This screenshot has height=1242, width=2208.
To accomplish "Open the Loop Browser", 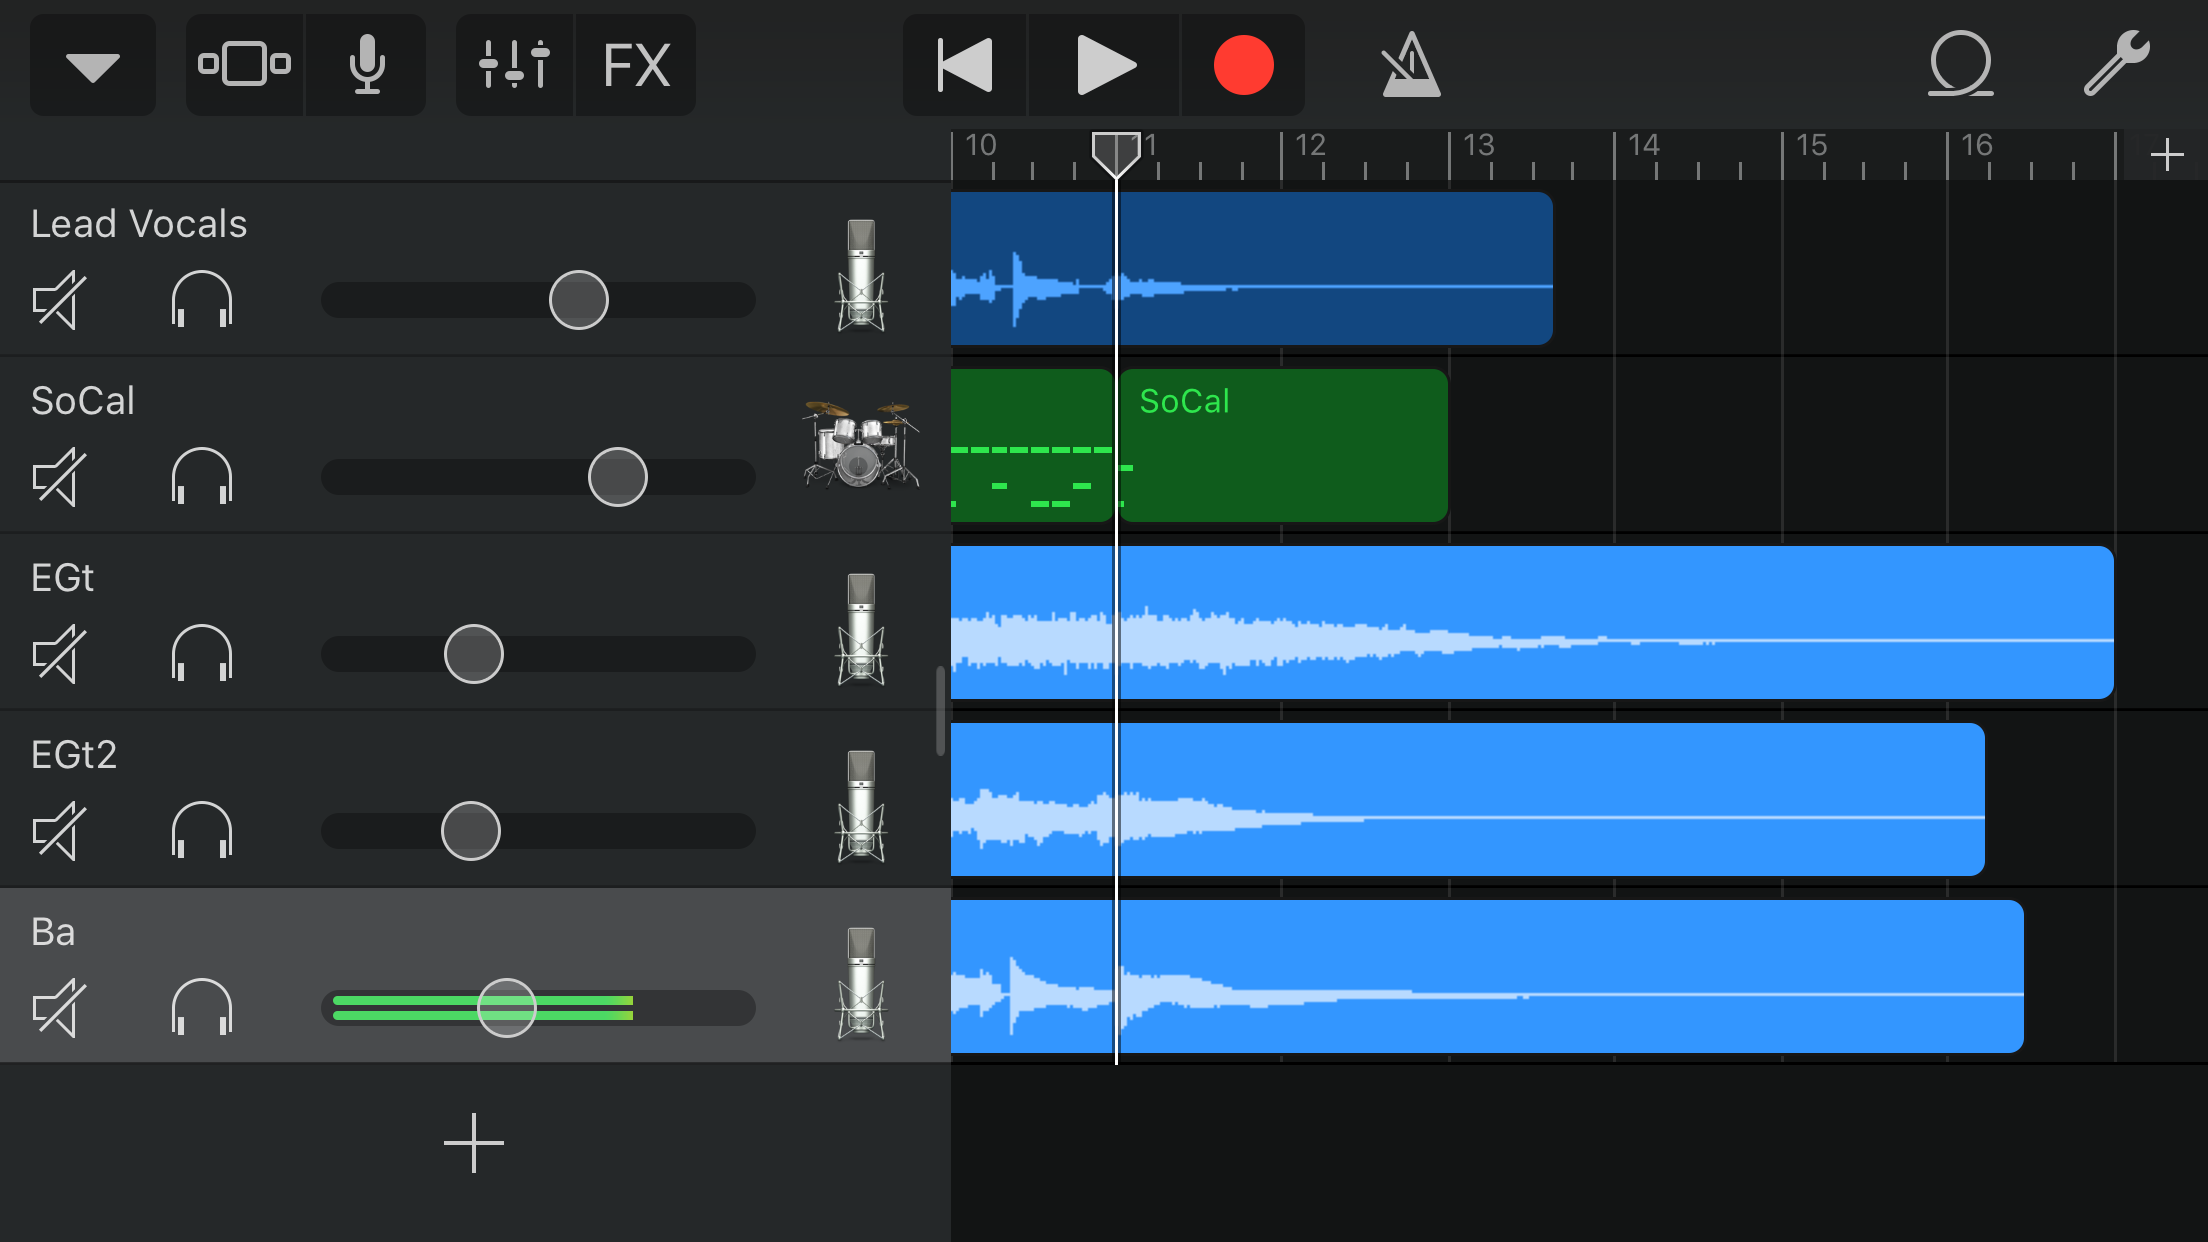I will point(1960,65).
